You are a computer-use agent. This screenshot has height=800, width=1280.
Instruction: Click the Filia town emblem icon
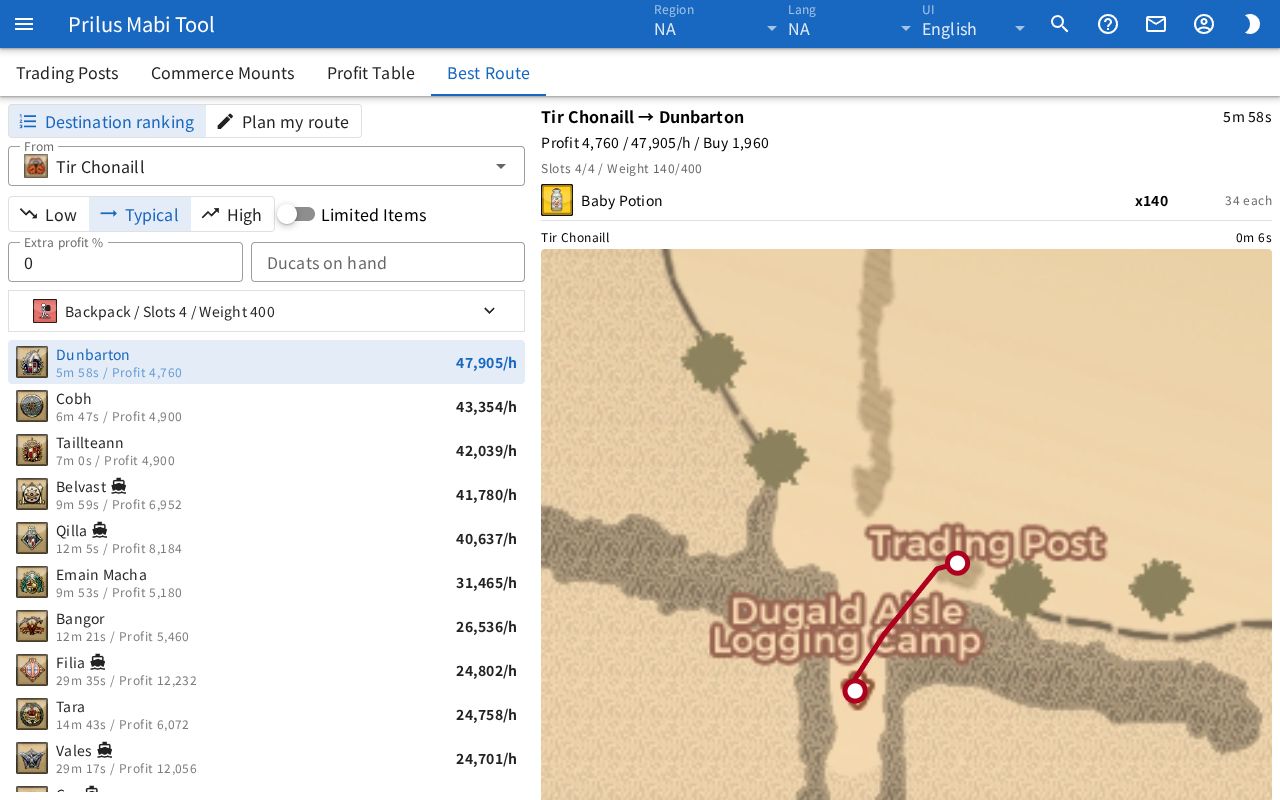pos(32,670)
